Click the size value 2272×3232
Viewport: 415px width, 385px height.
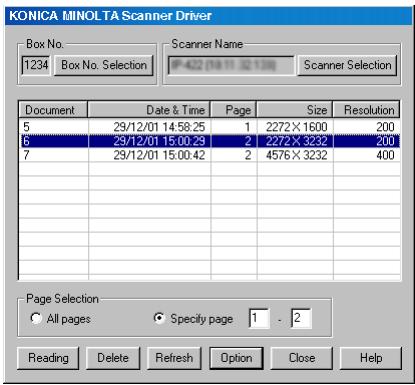(297, 141)
